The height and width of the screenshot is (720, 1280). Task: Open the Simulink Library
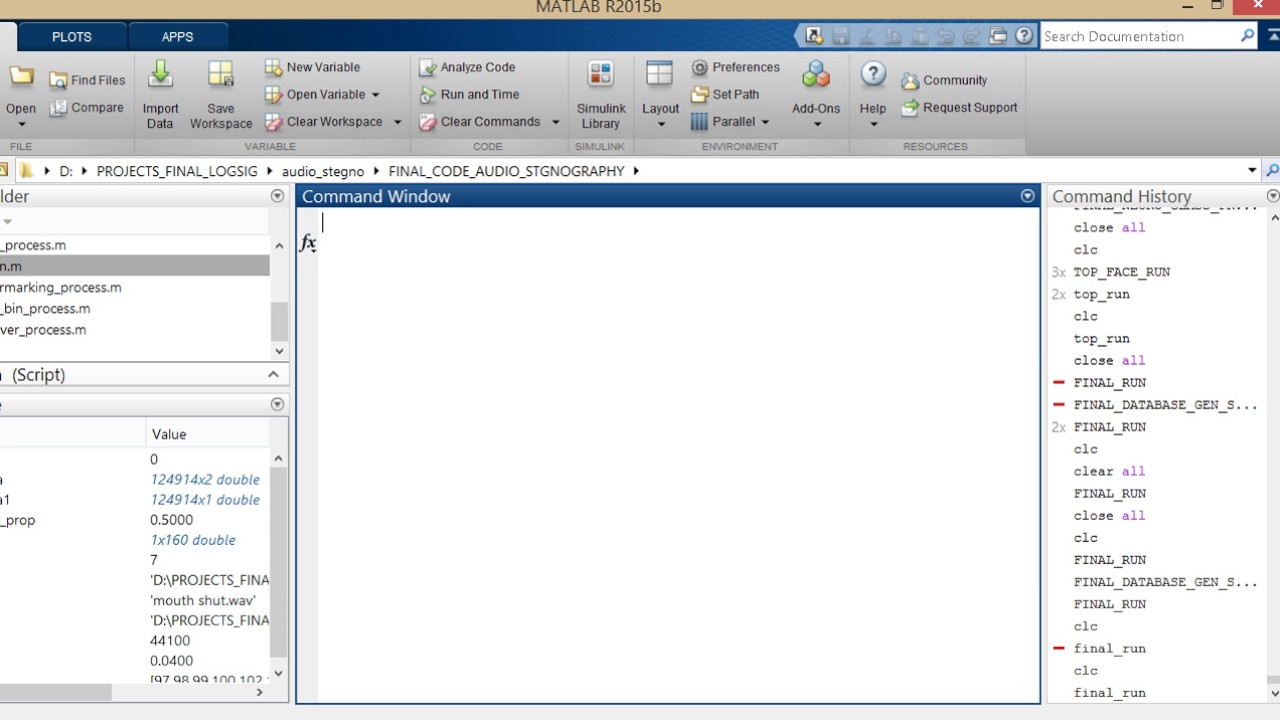(x=601, y=95)
